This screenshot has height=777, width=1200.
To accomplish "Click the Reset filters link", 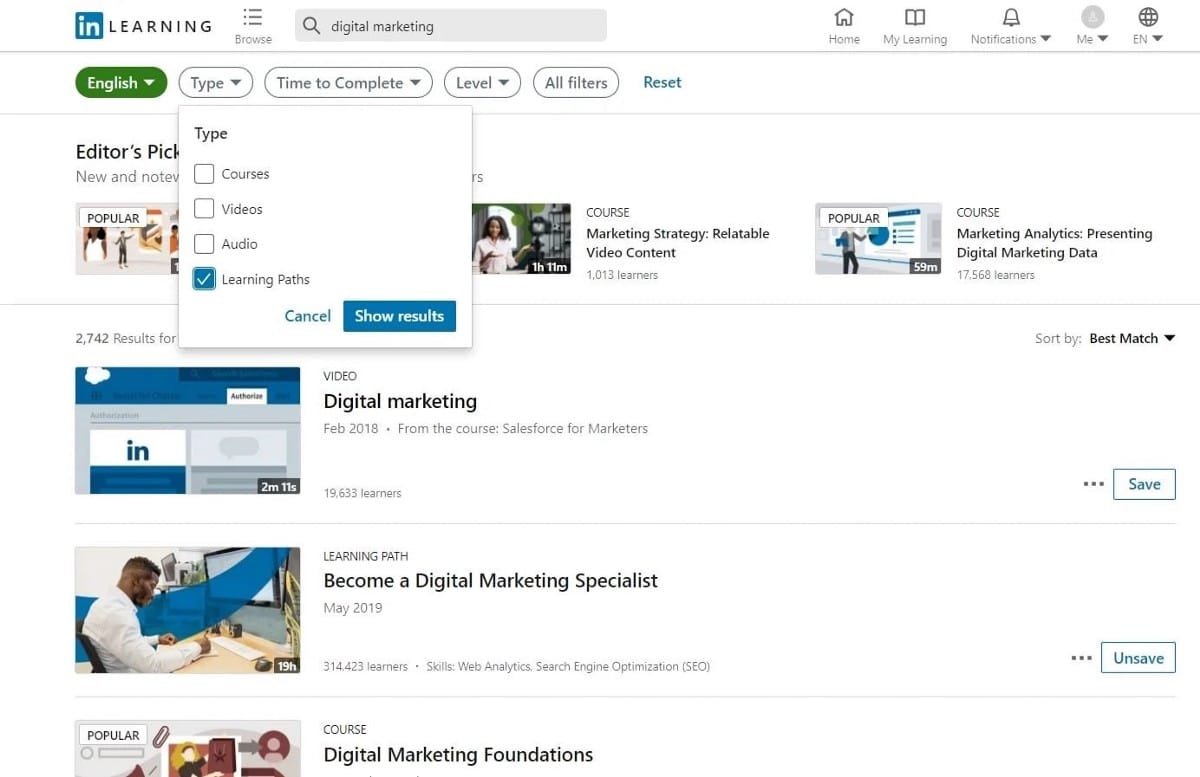I will tap(661, 82).
